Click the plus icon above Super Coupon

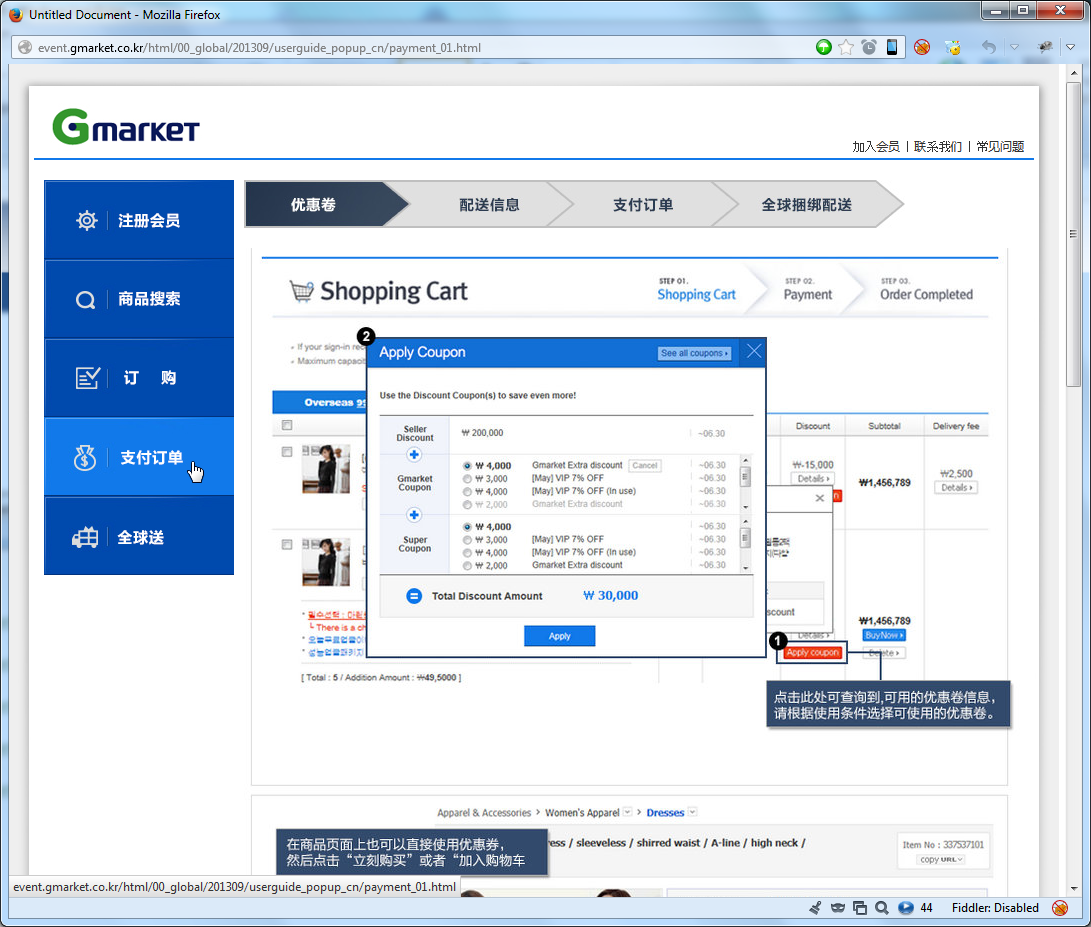click(414, 515)
